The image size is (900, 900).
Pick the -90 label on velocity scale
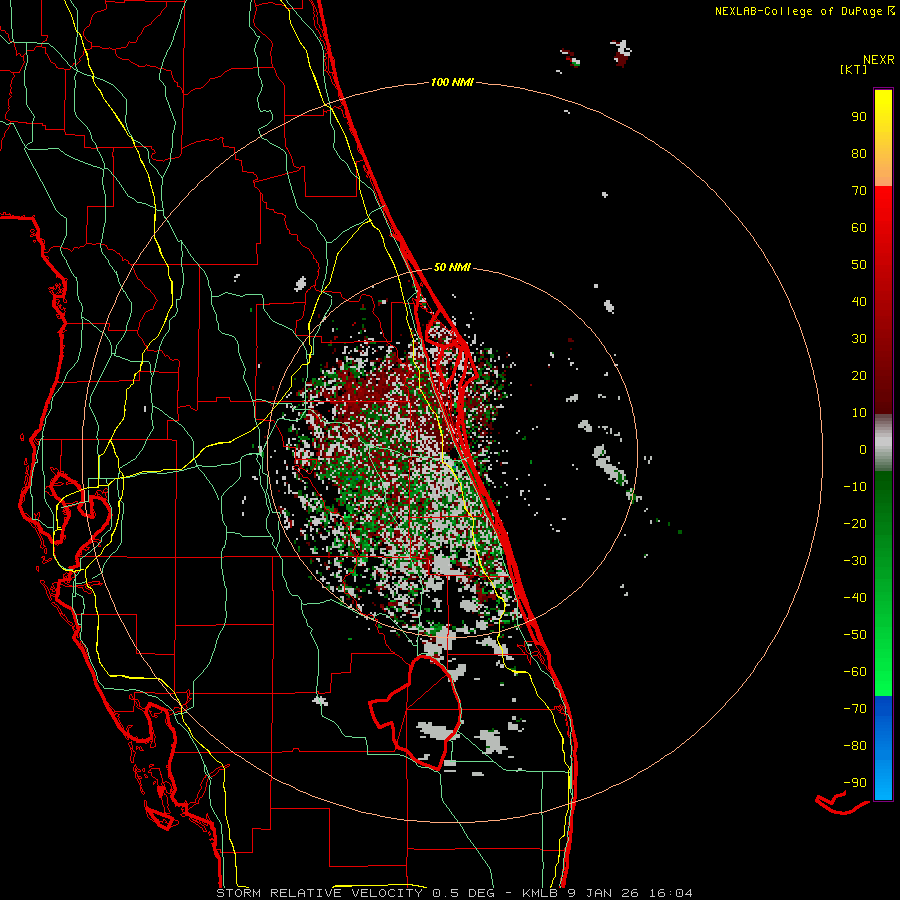click(855, 782)
